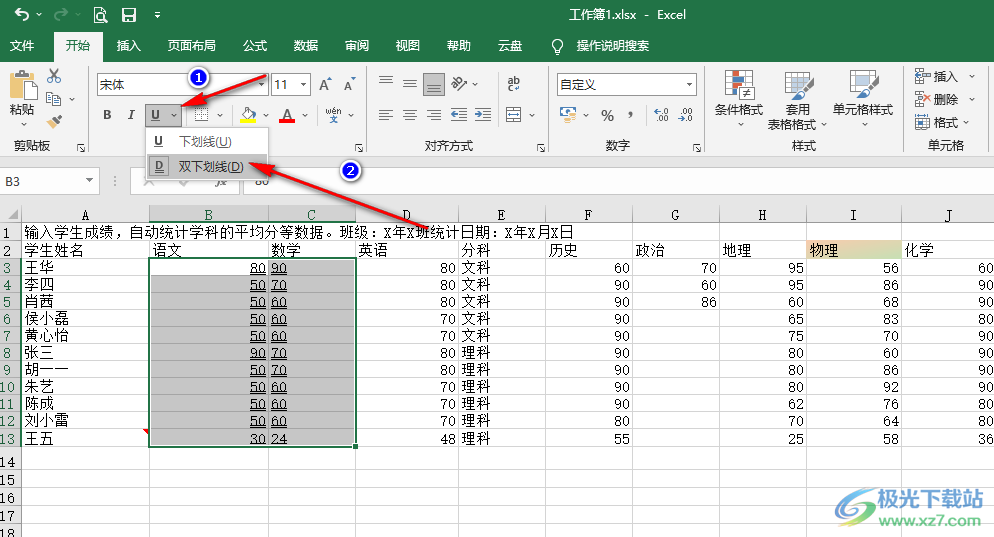Click the Redo icon in quick access toolbar
Screen dimensions: 994x537
point(61,14)
